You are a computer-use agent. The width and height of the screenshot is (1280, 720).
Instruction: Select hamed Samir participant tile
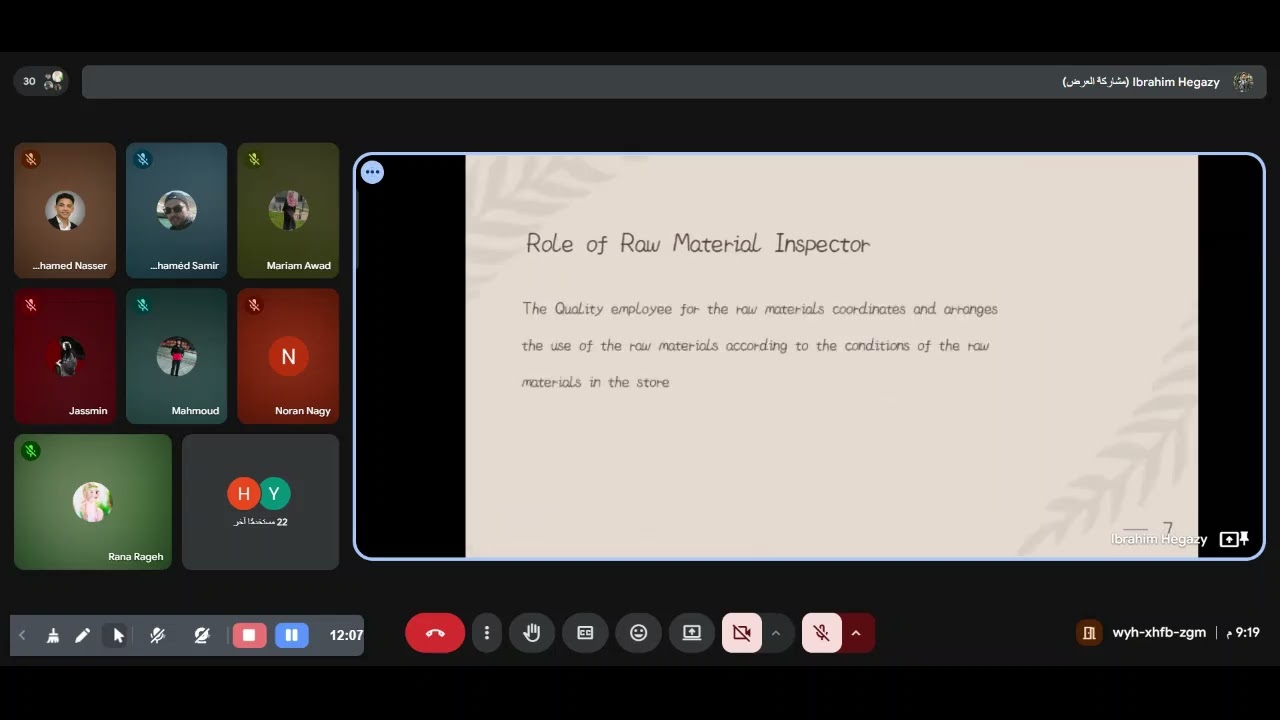coord(177,210)
